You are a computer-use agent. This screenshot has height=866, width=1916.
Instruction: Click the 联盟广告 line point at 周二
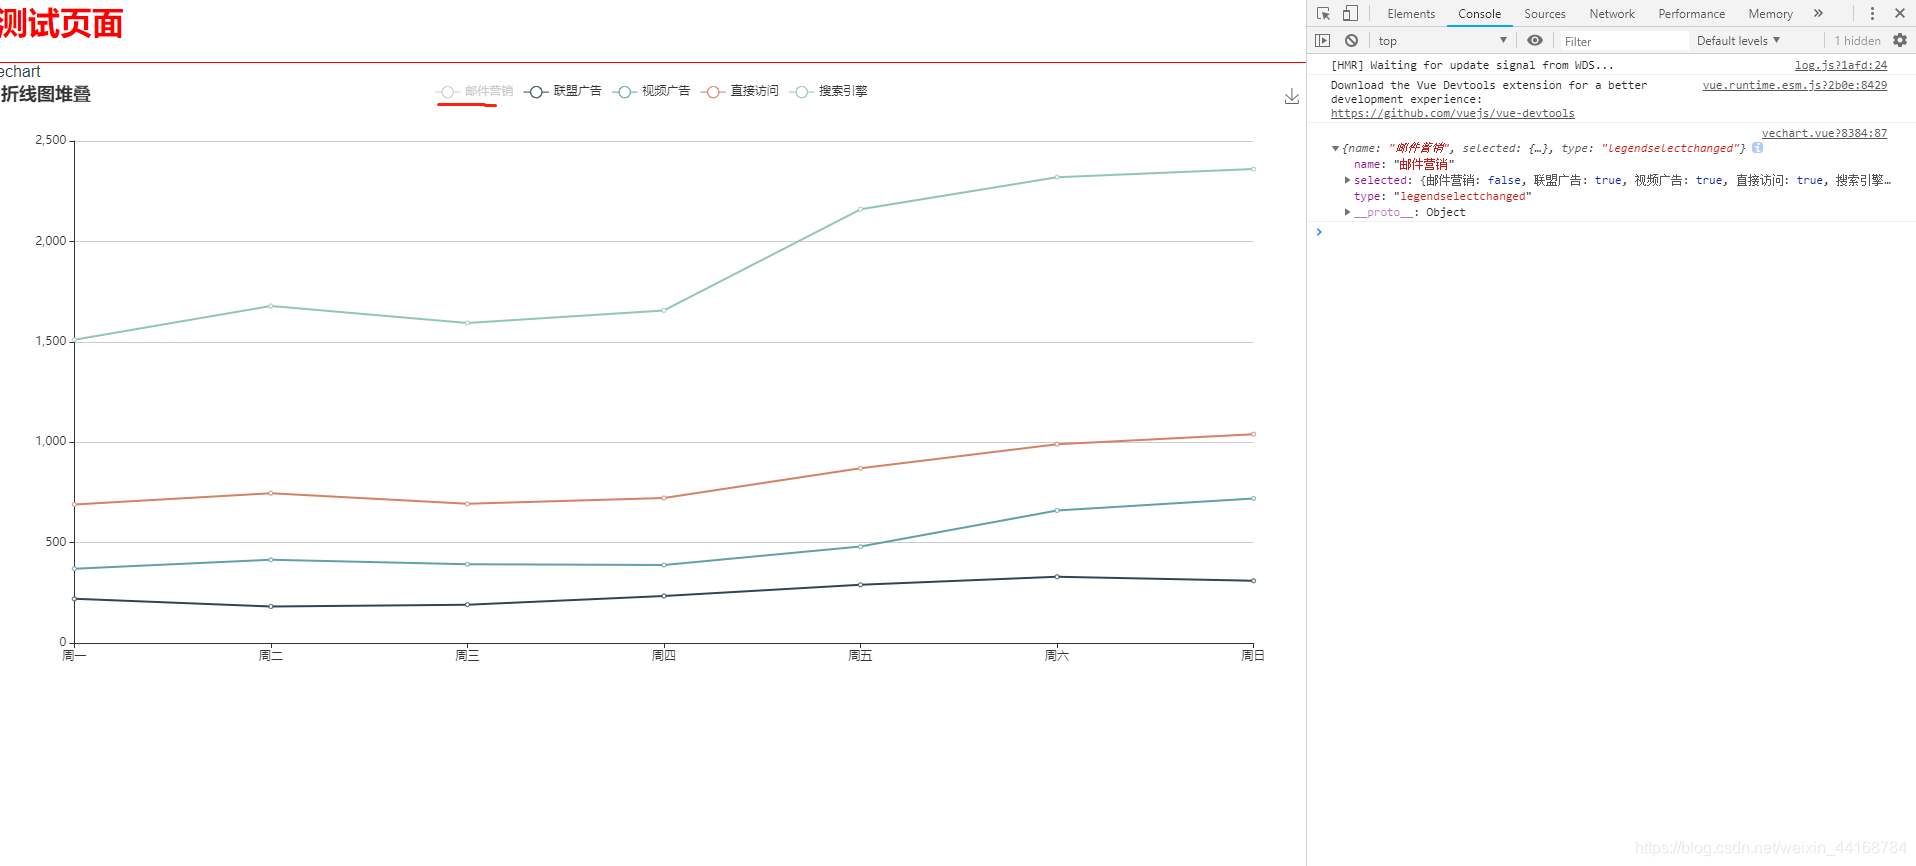click(270, 606)
